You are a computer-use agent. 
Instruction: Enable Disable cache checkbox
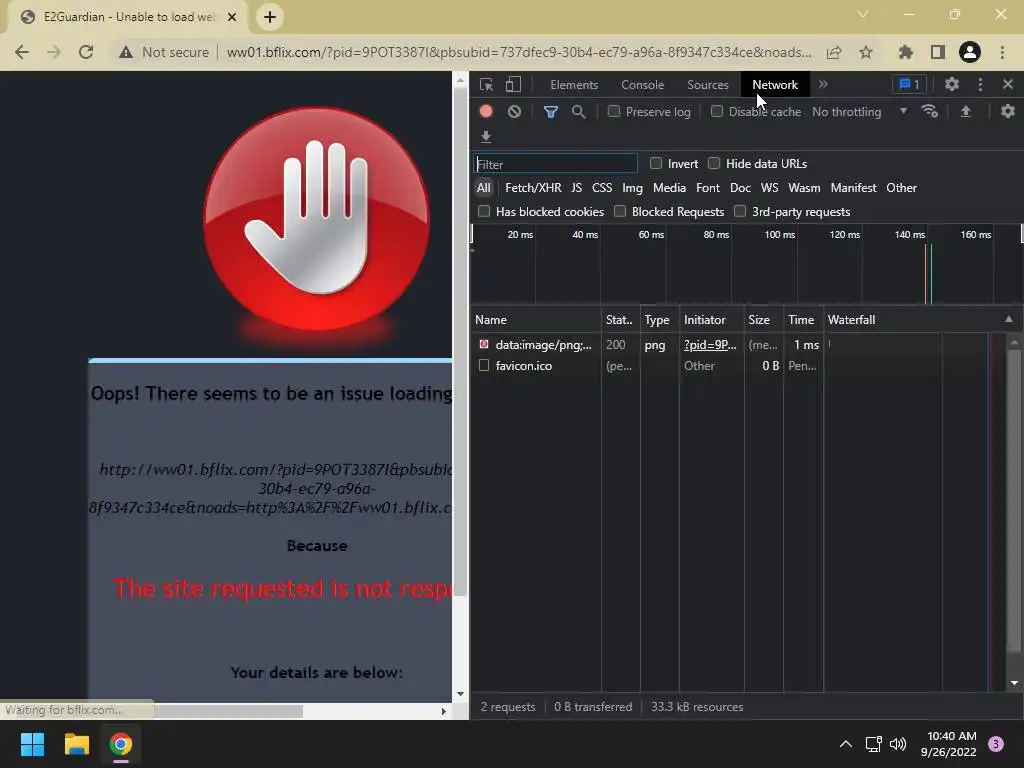coord(717,111)
